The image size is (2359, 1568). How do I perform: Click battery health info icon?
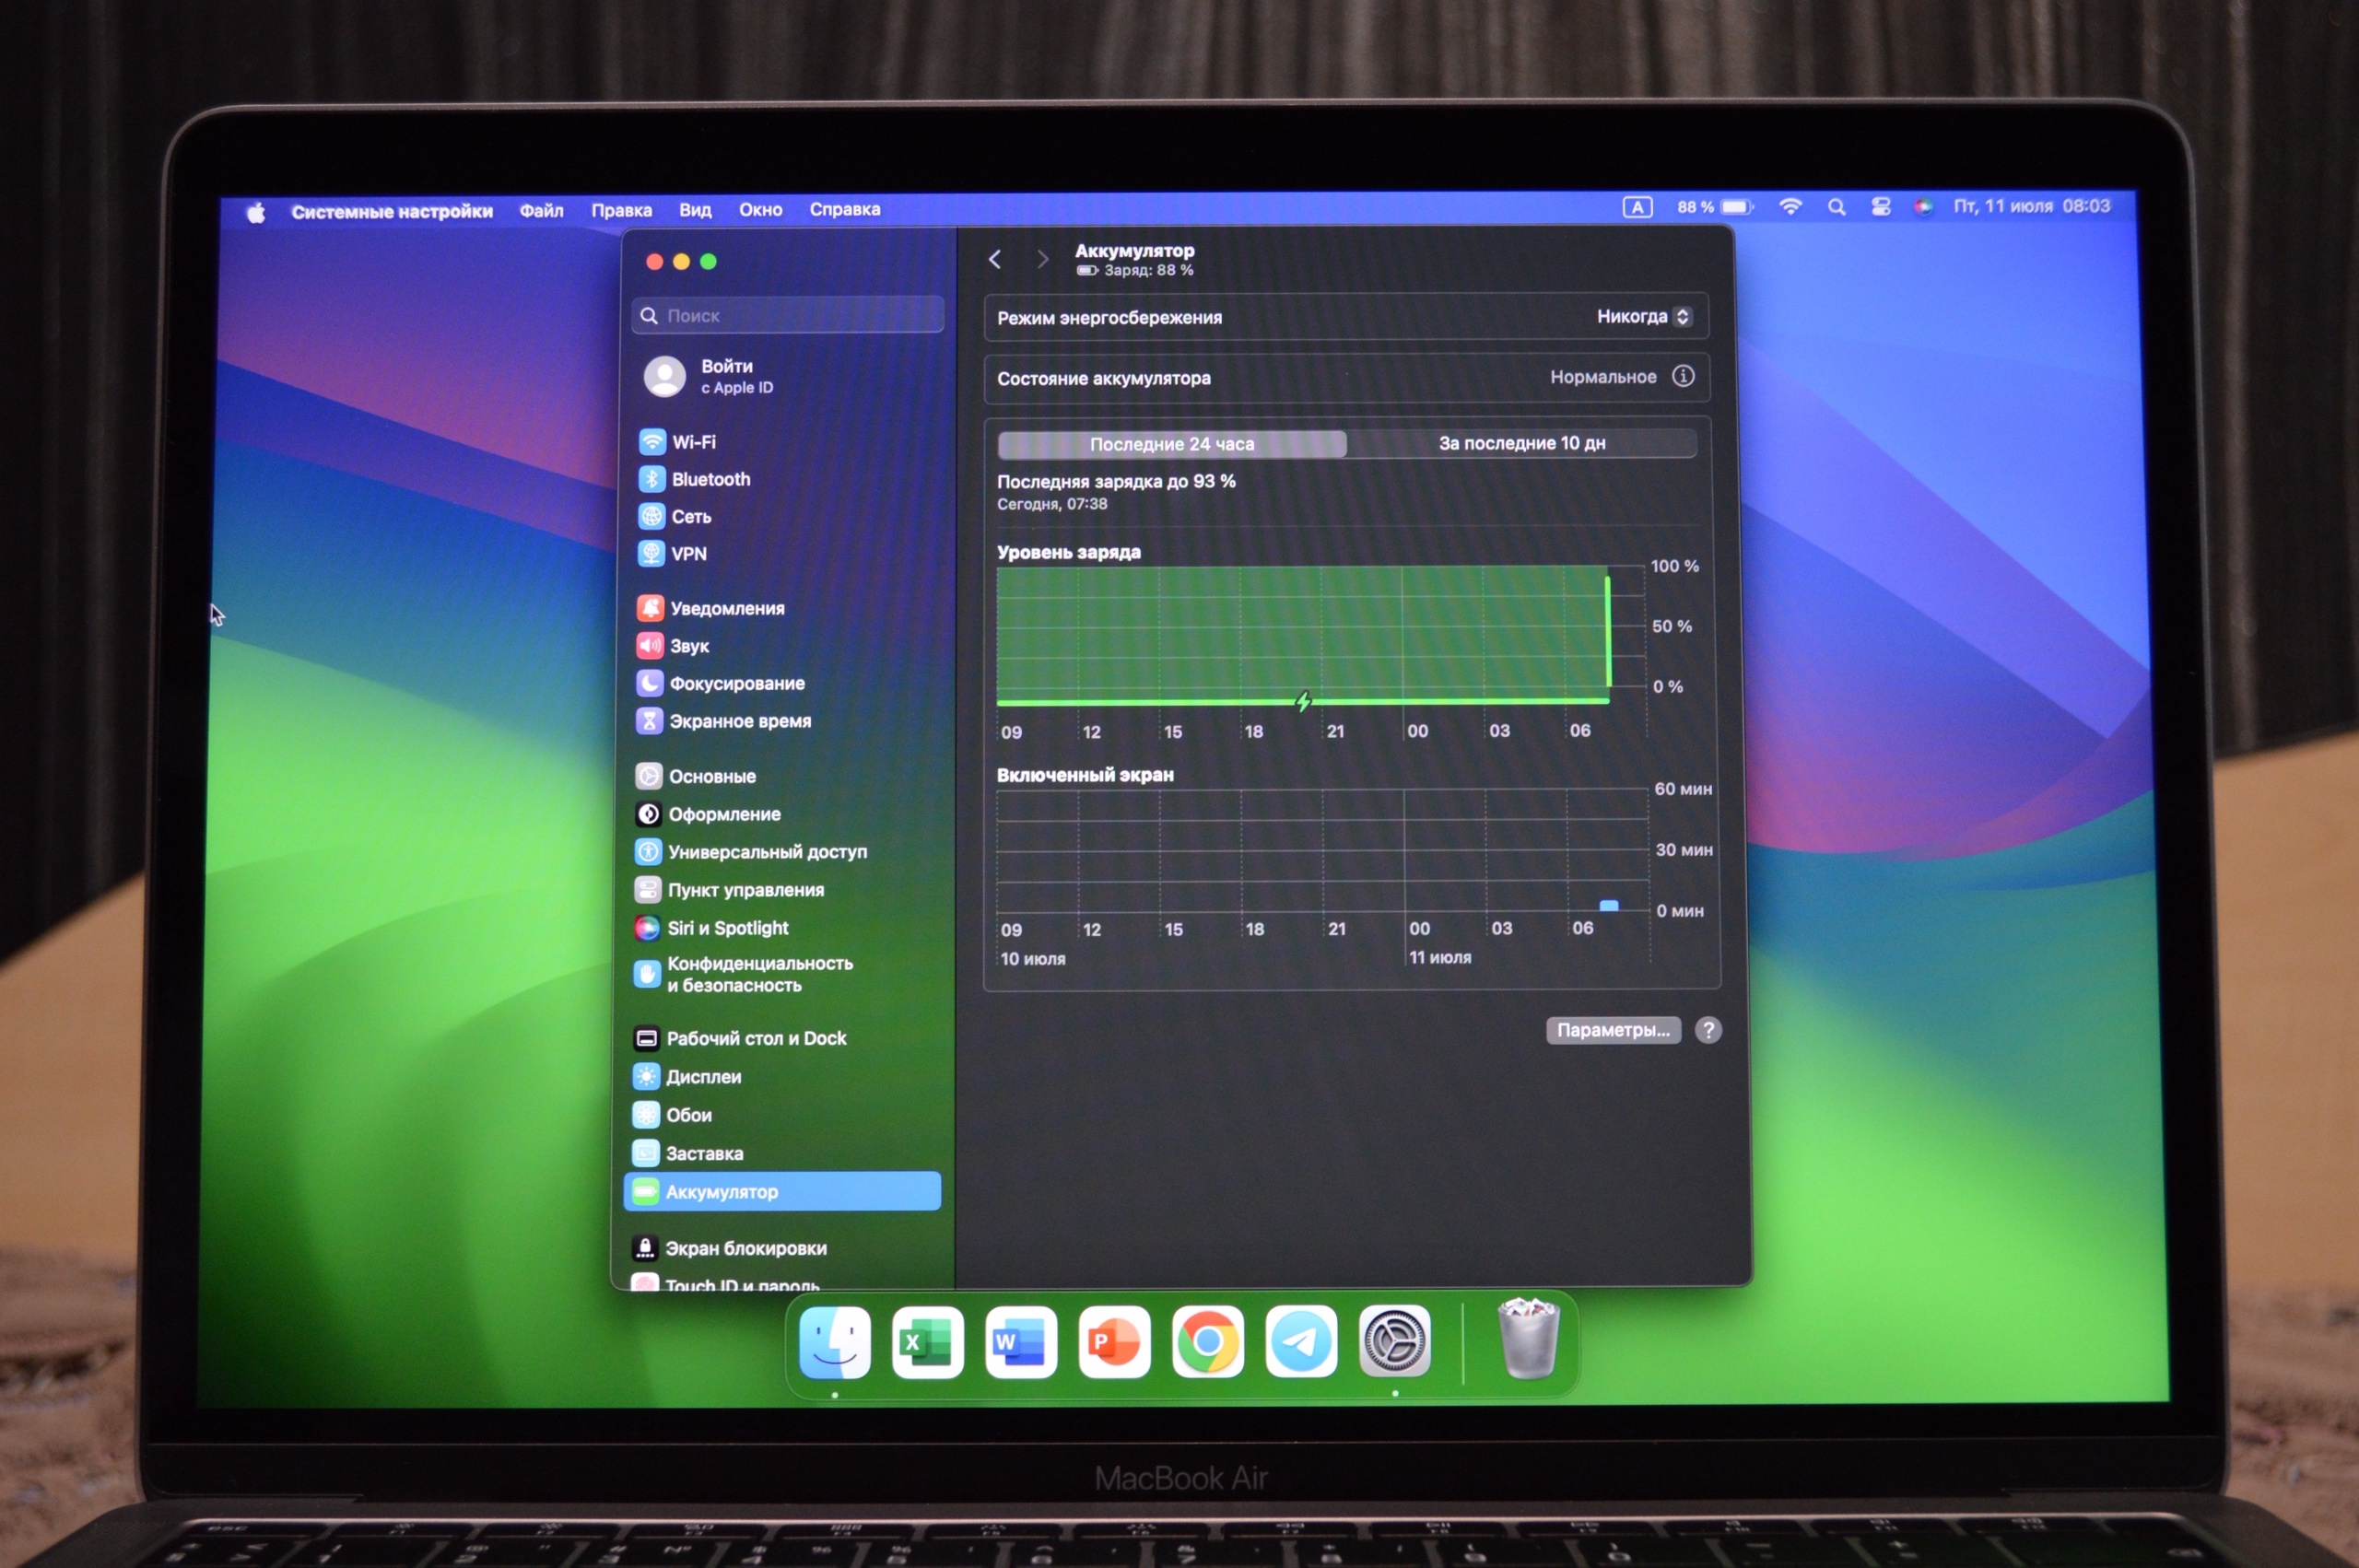pyautogui.click(x=1684, y=376)
